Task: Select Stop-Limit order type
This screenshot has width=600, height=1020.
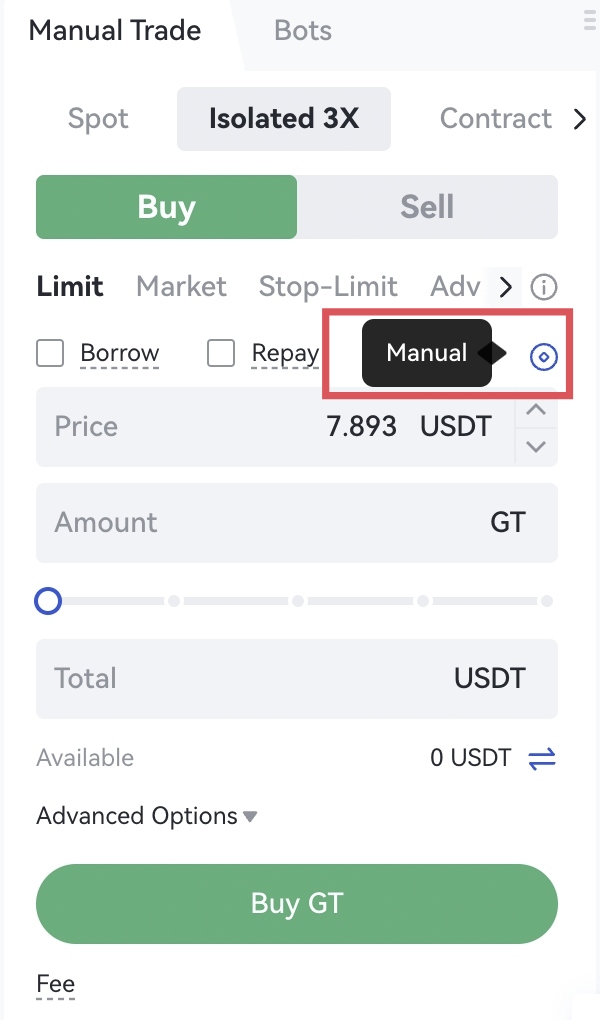Action: [x=328, y=287]
